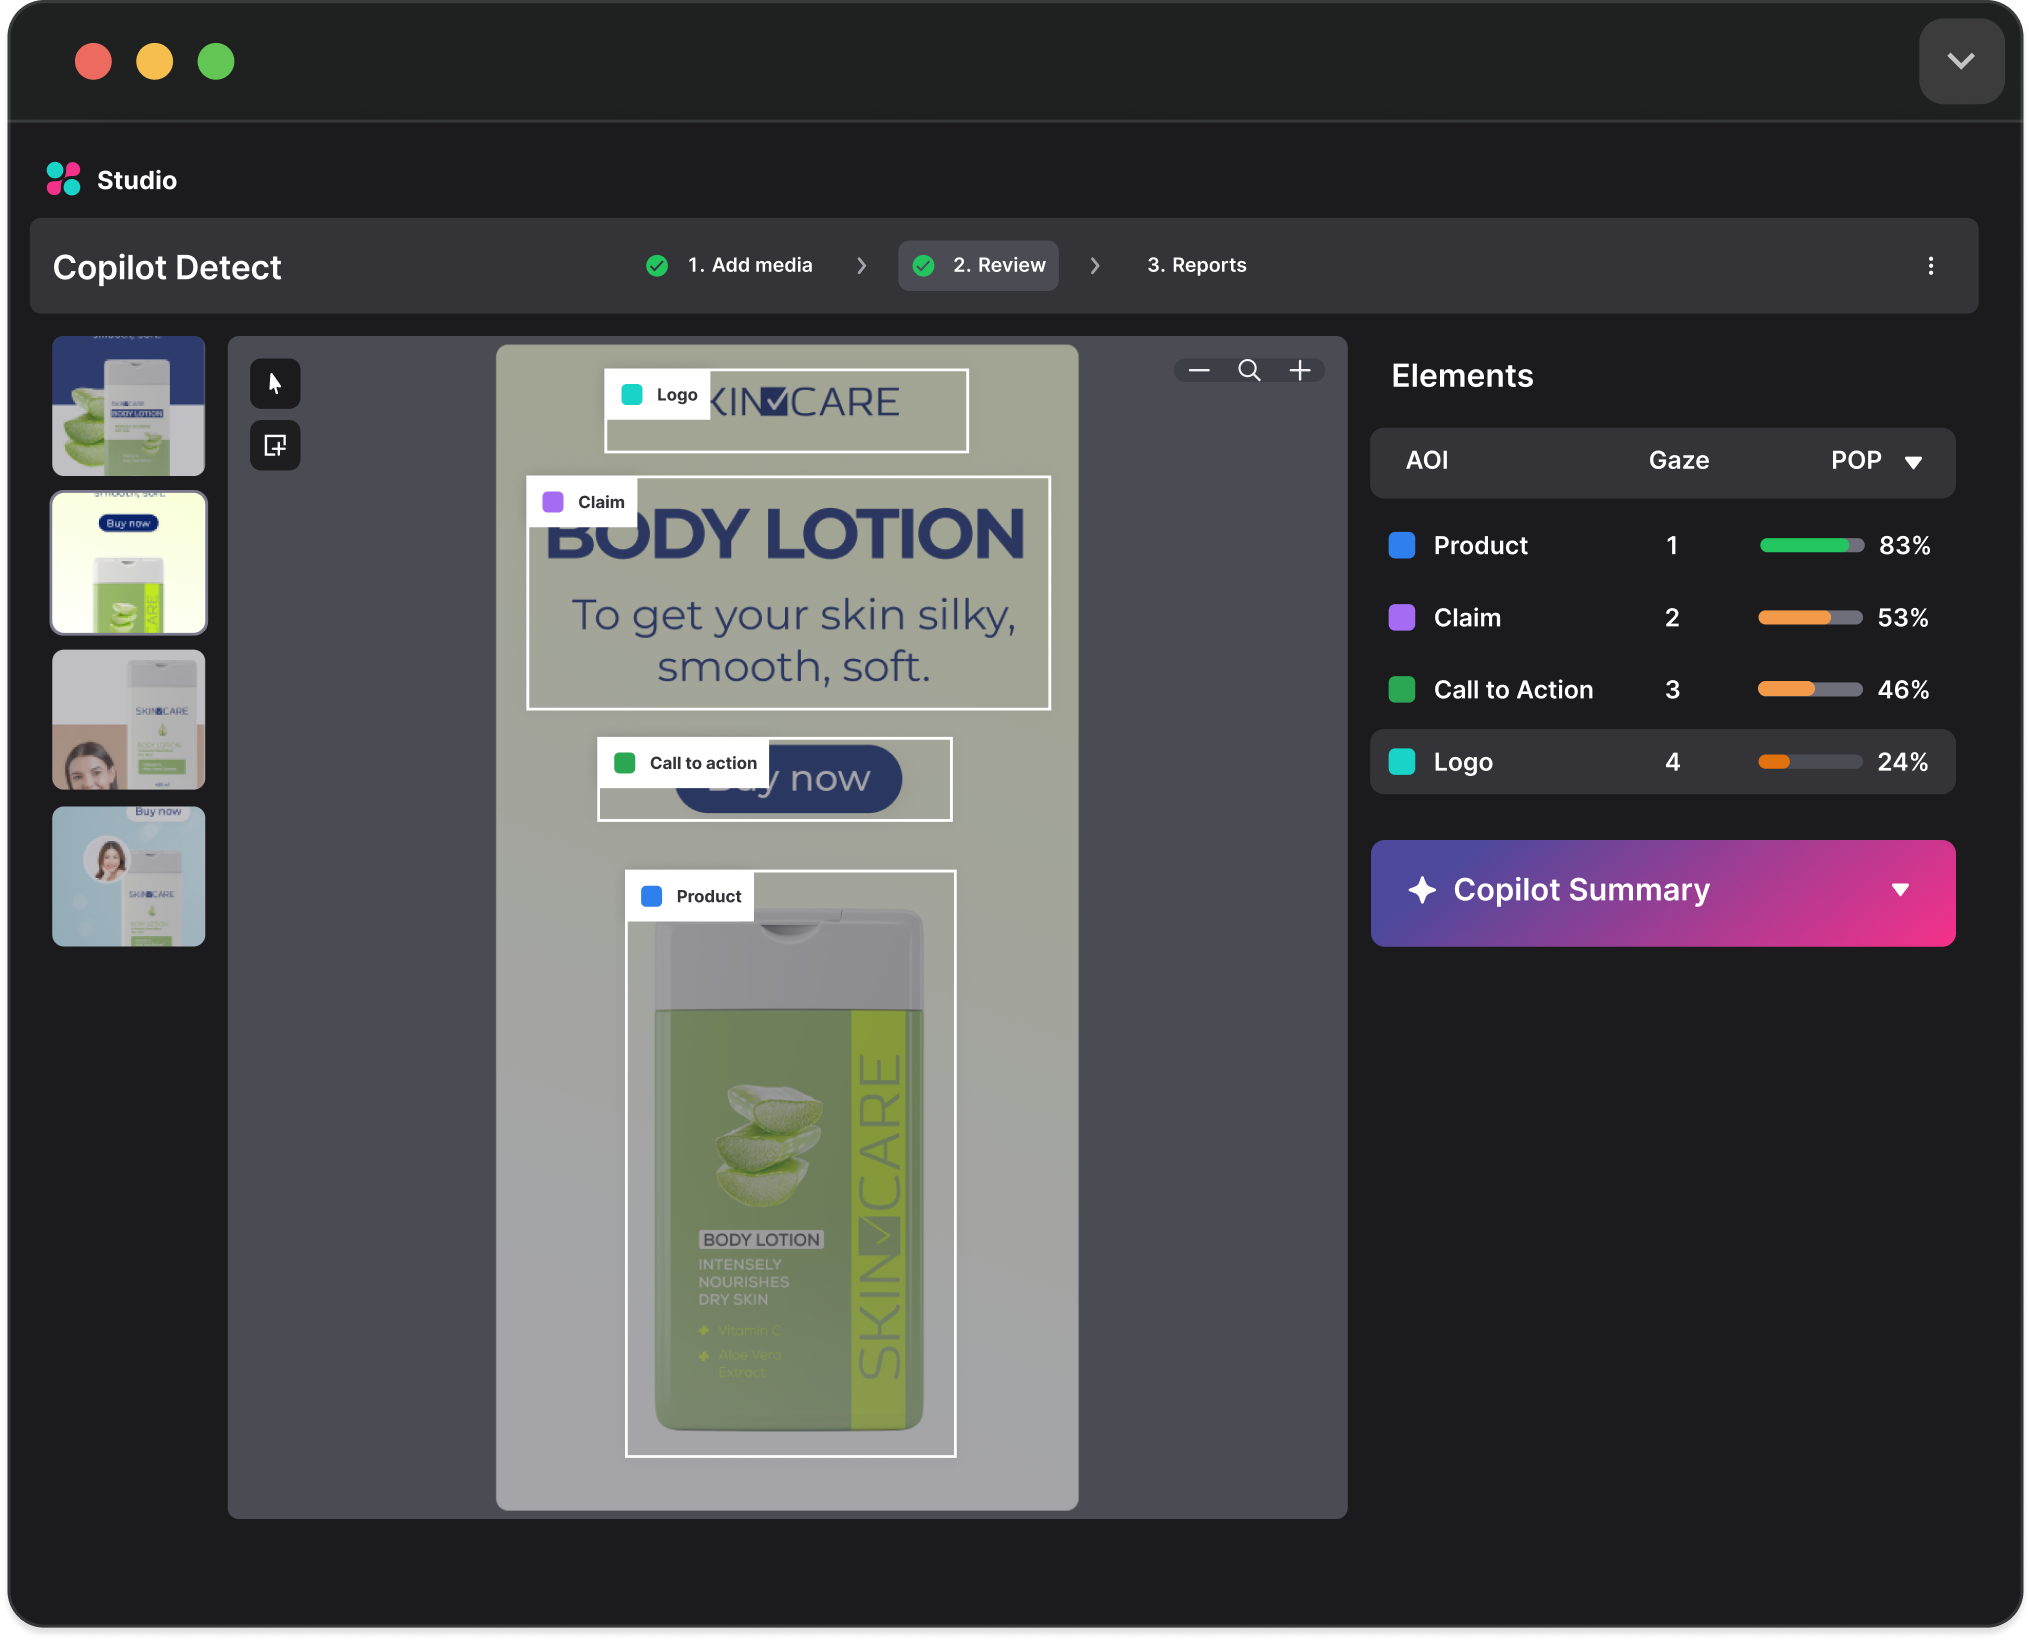Expand the Copilot Summary section
The image size is (2029, 1640).
click(x=1901, y=890)
